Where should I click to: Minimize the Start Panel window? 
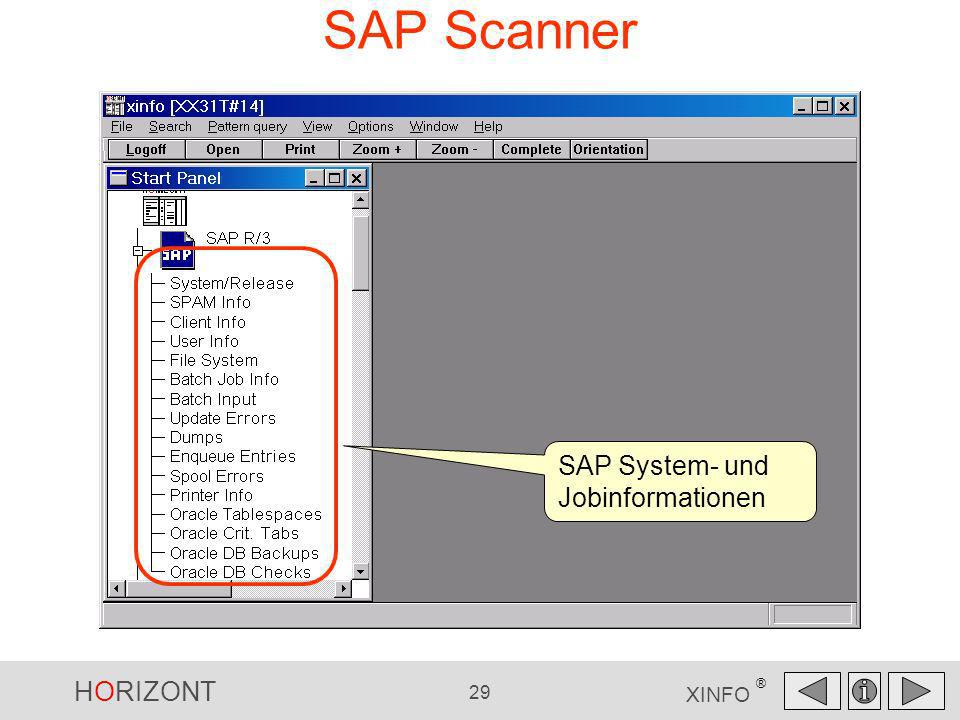pos(314,178)
